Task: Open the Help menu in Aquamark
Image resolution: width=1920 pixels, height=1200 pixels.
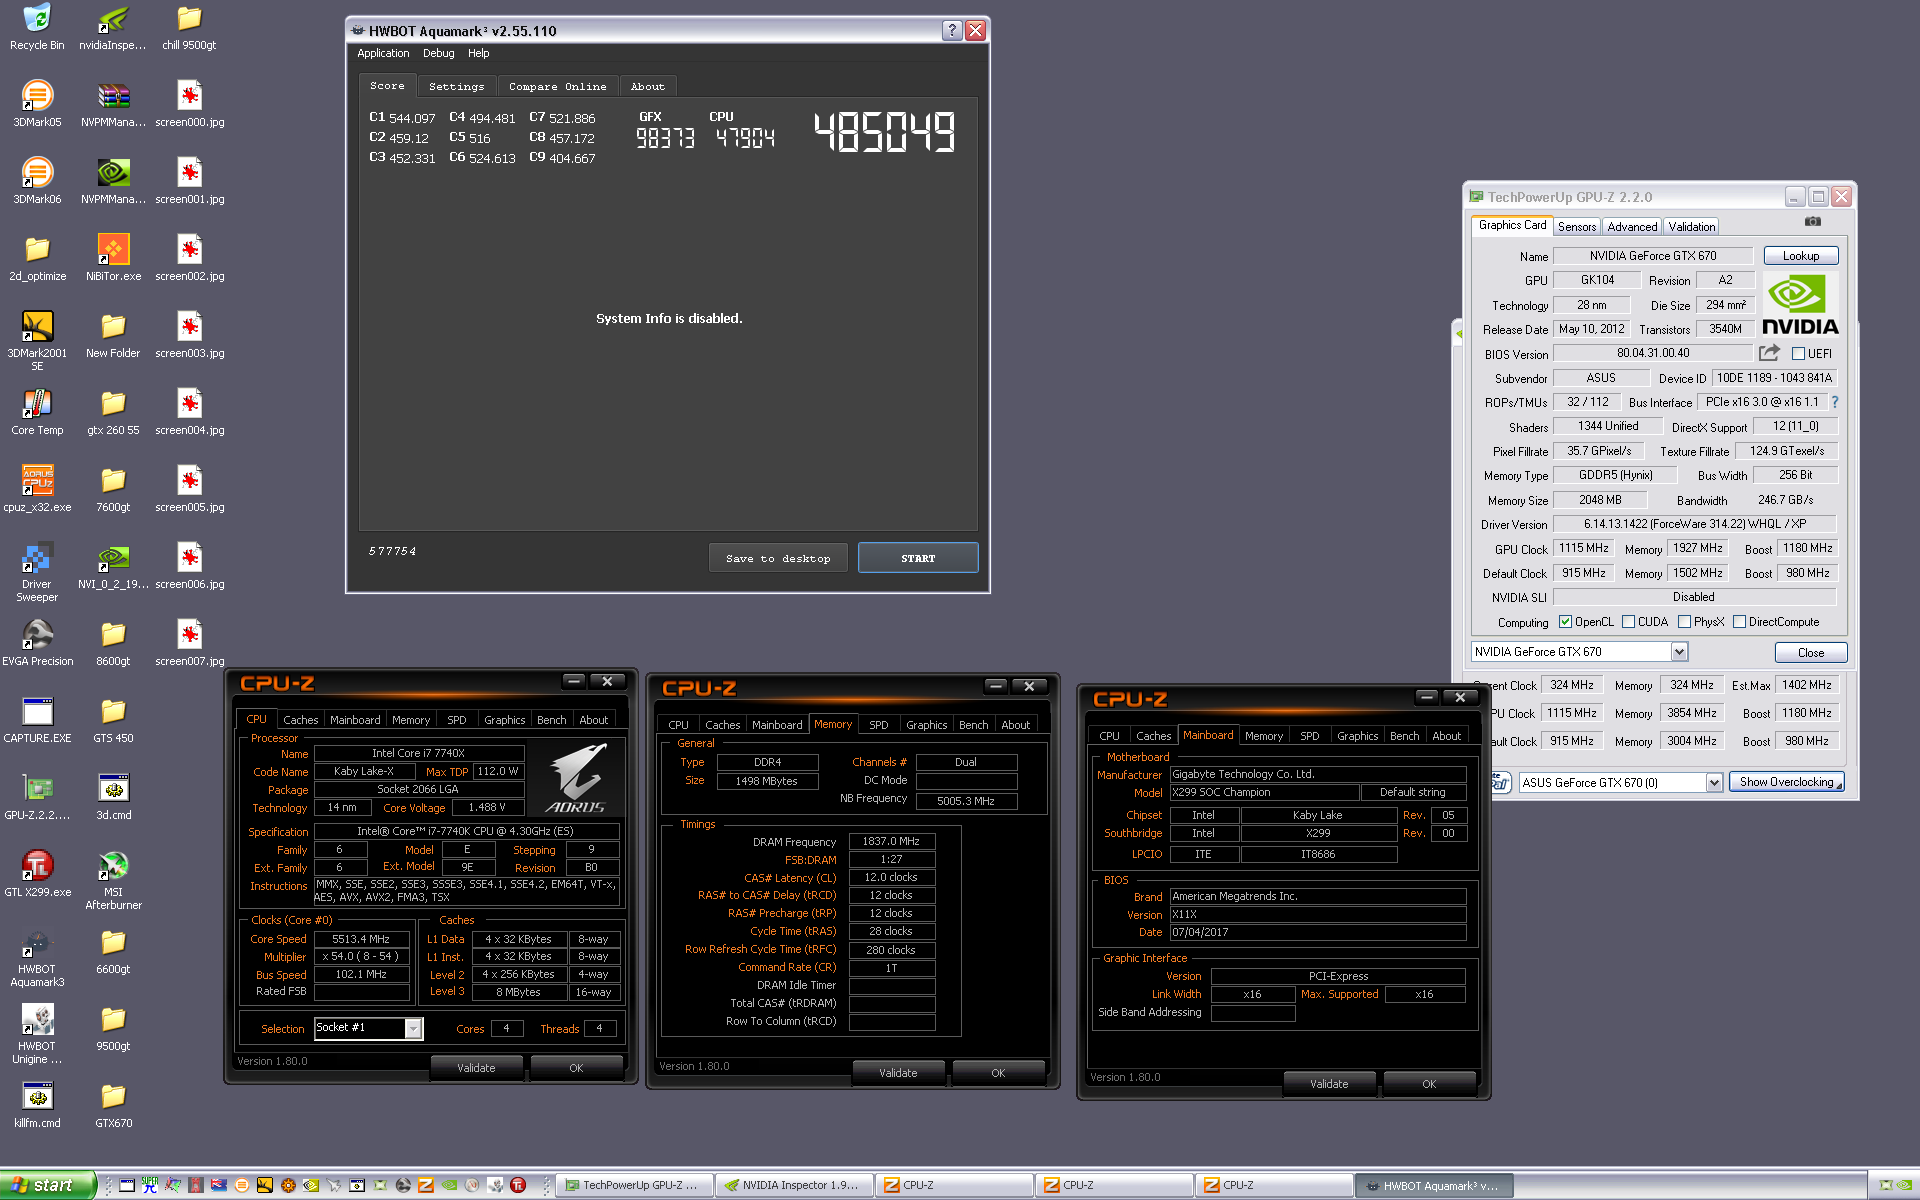Action: click(x=479, y=53)
